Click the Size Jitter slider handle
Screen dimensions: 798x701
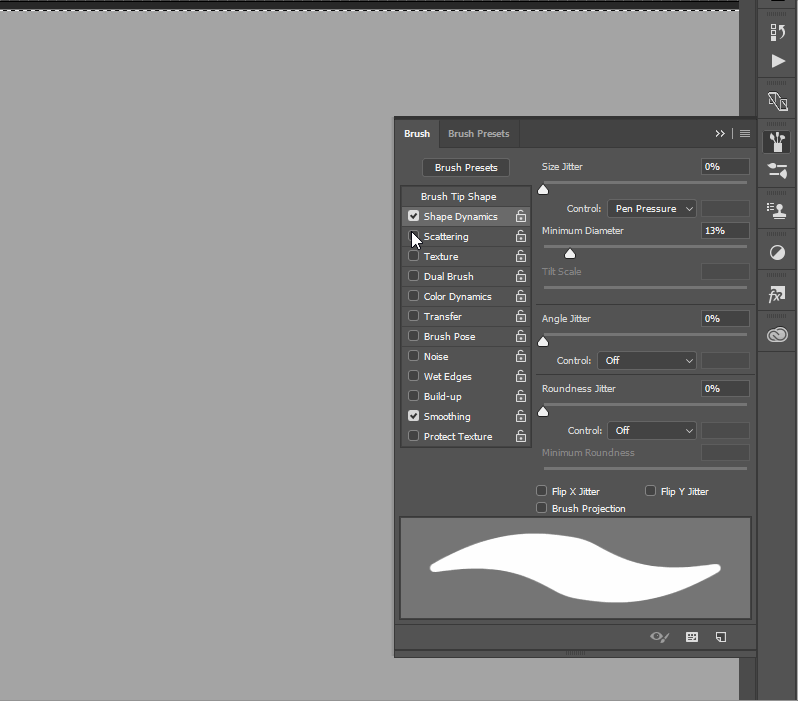[543, 190]
